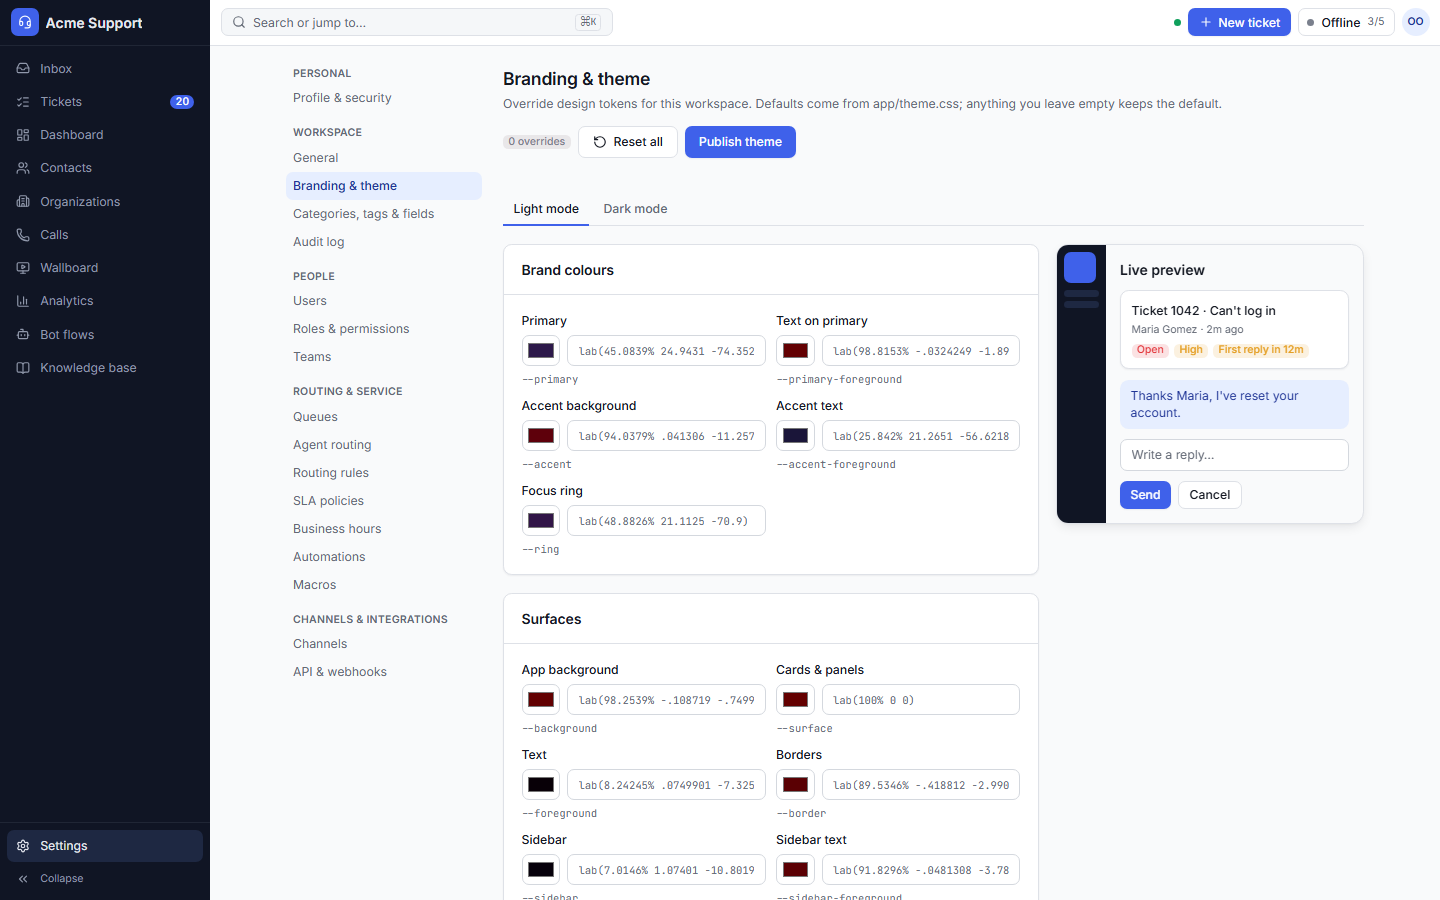
Task: Switch to the Dark mode tab
Action: [635, 209]
